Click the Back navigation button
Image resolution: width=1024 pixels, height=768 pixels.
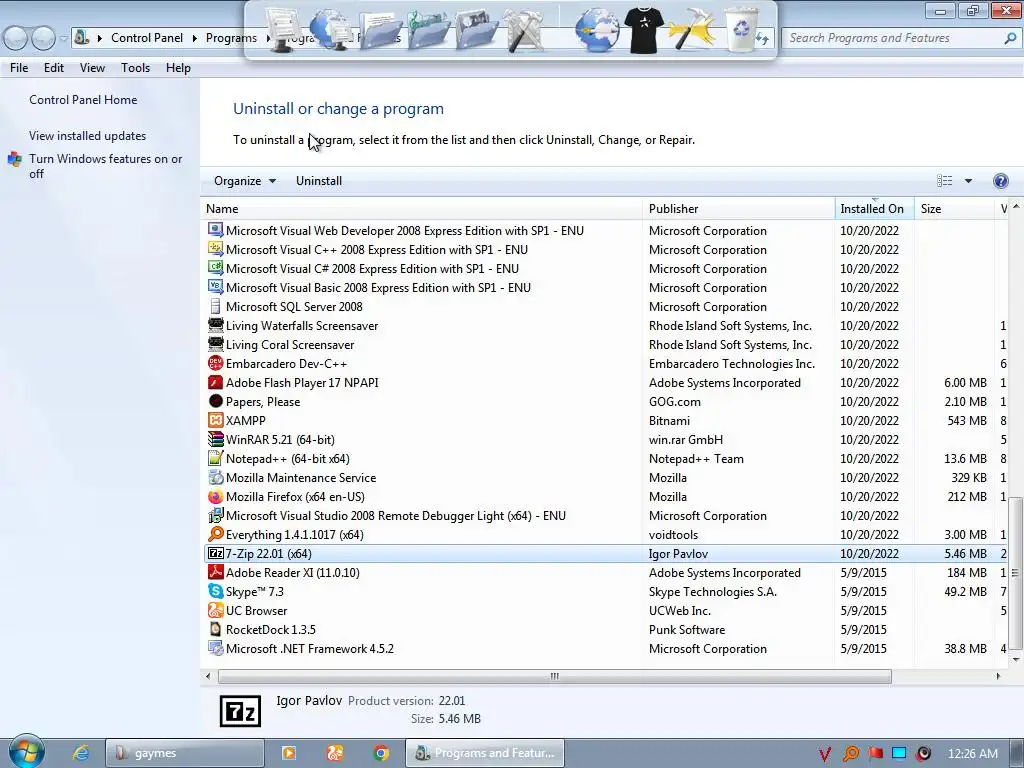15,39
